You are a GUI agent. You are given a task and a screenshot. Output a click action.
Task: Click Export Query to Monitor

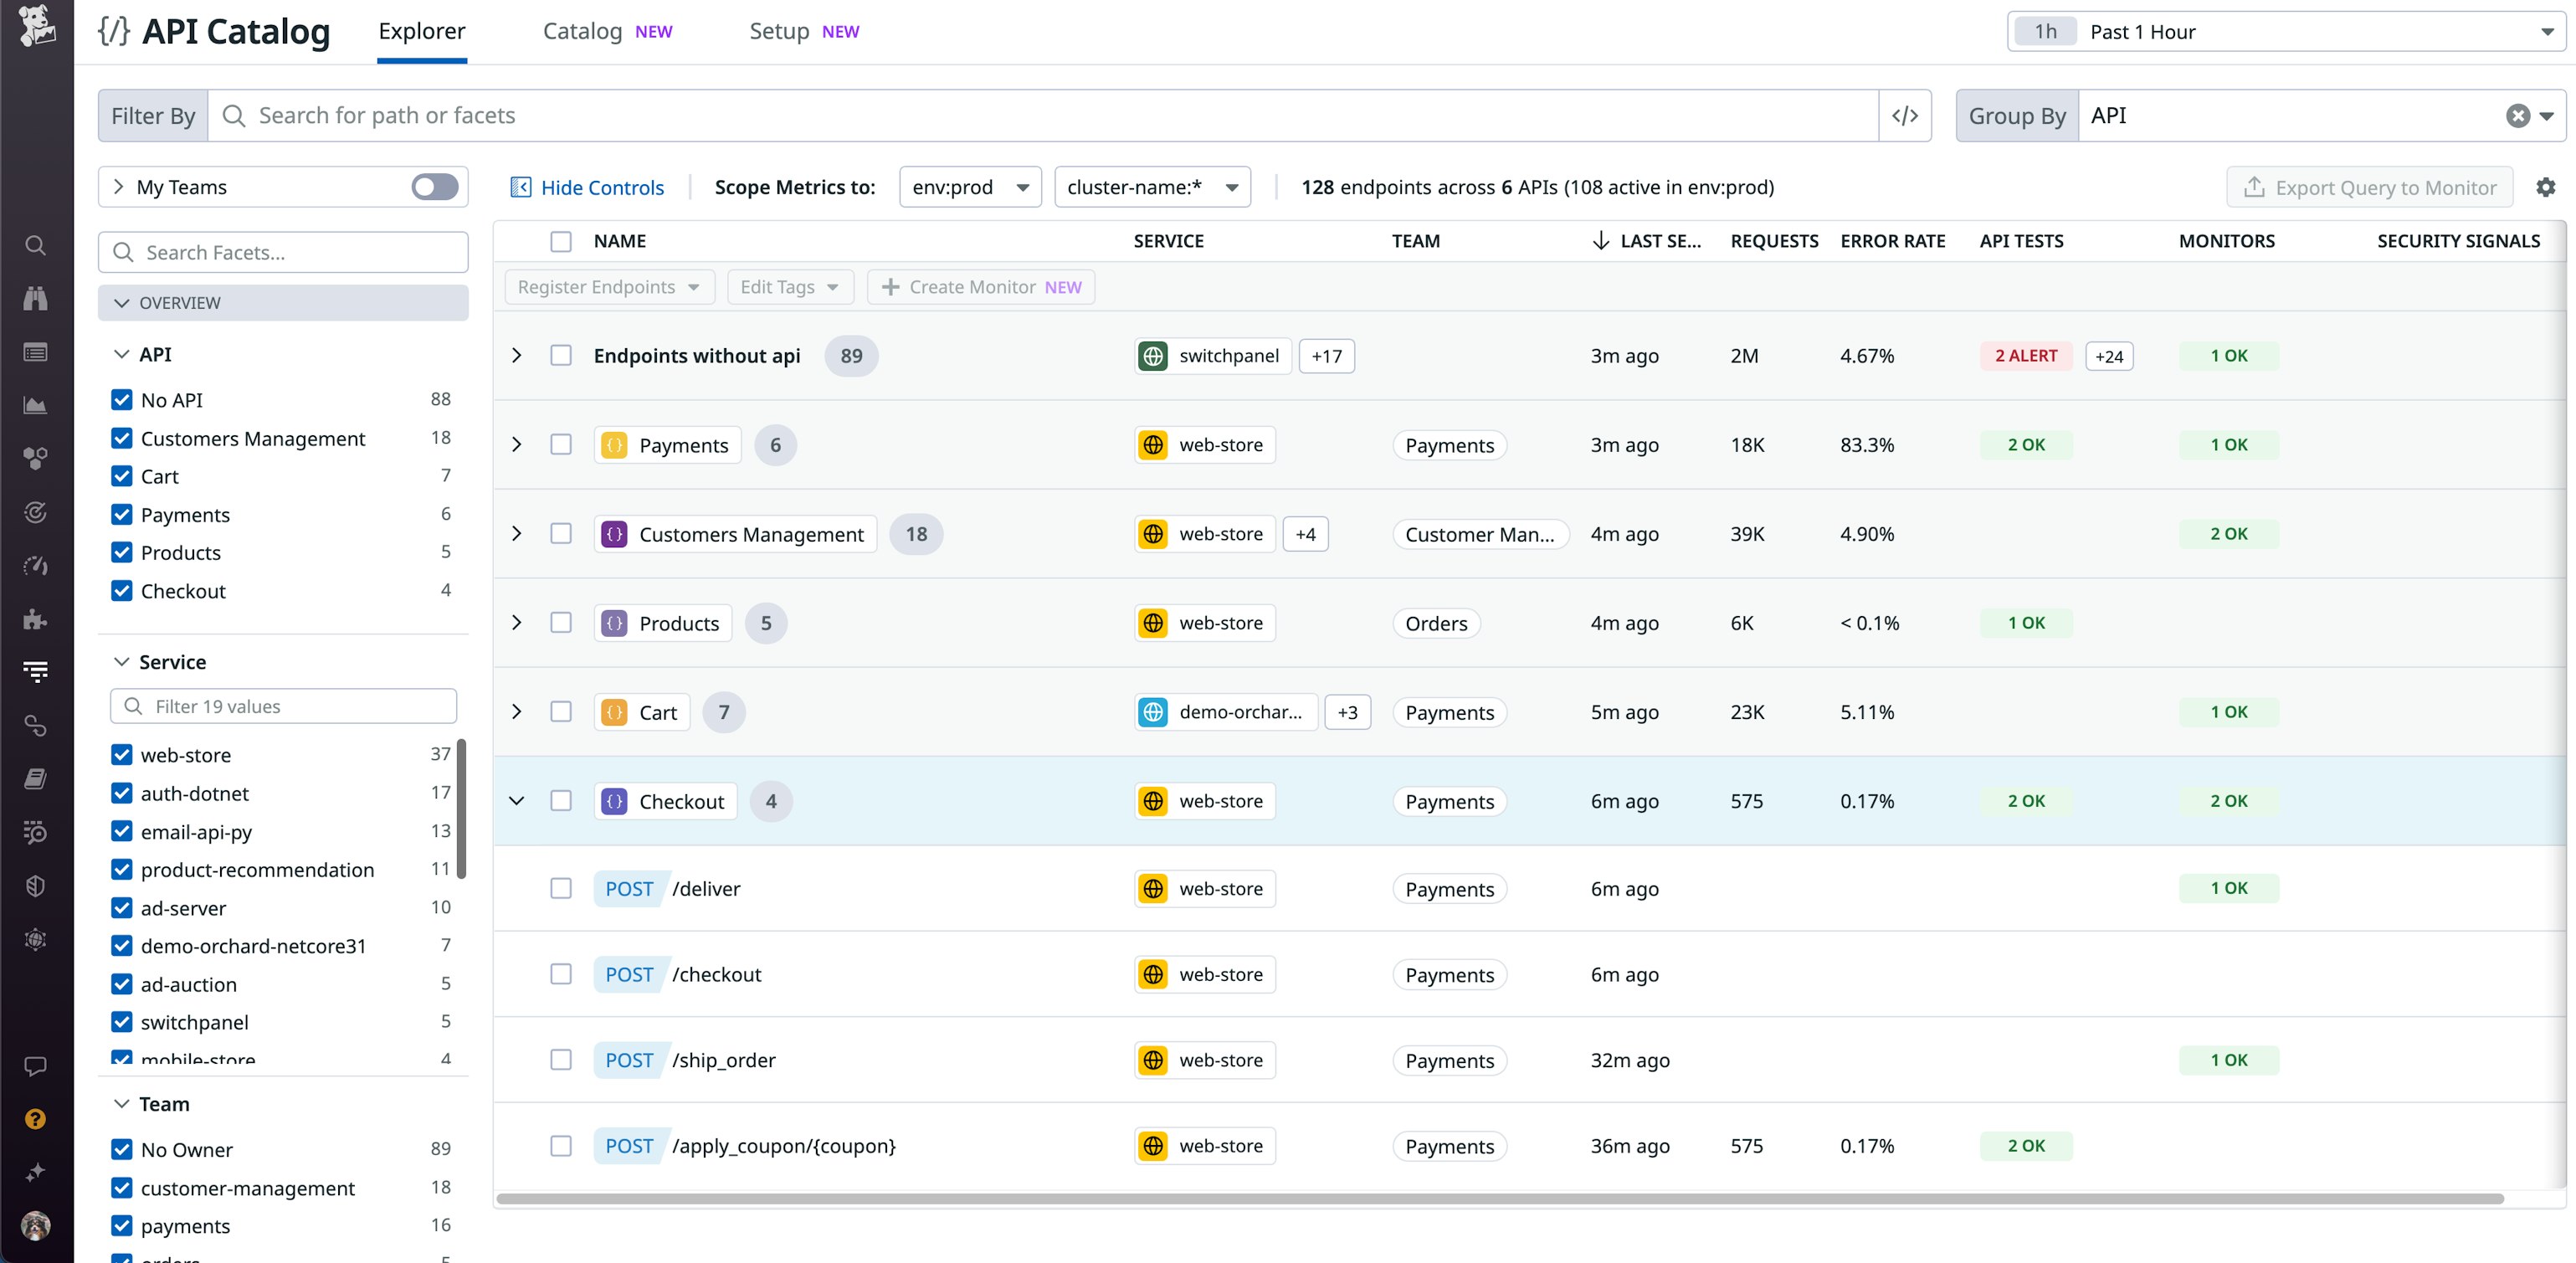2369,187
